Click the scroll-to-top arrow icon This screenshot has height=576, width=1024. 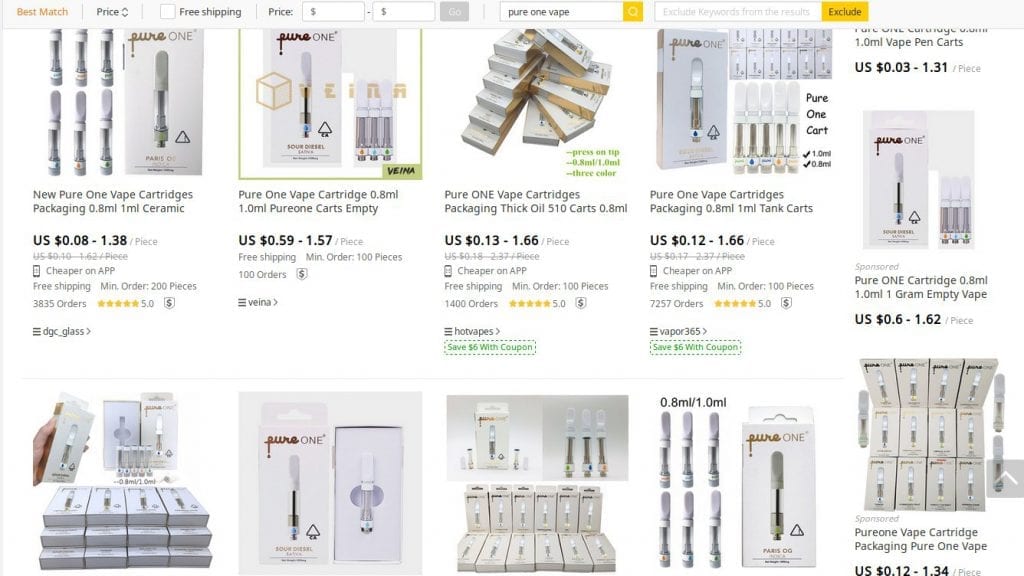(1004, 479)
